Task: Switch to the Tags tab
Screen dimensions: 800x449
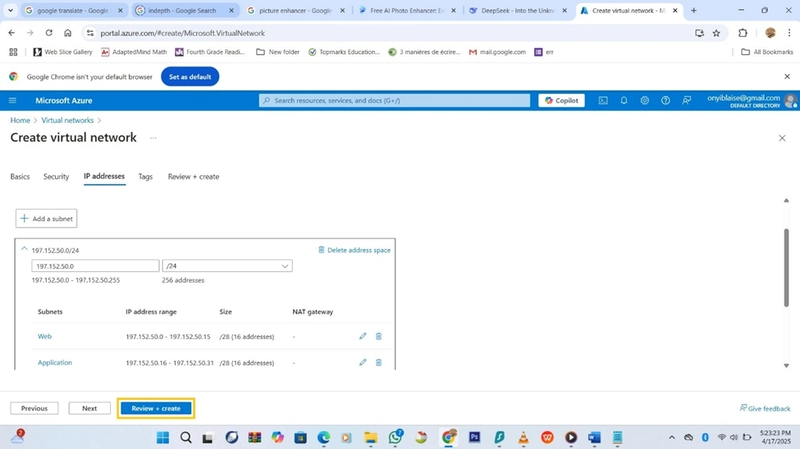Action: click(145, 177)
